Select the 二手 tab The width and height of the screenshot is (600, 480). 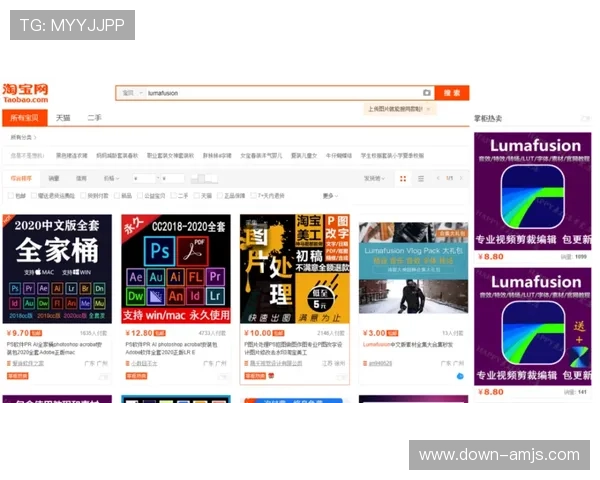coord(94,117)
